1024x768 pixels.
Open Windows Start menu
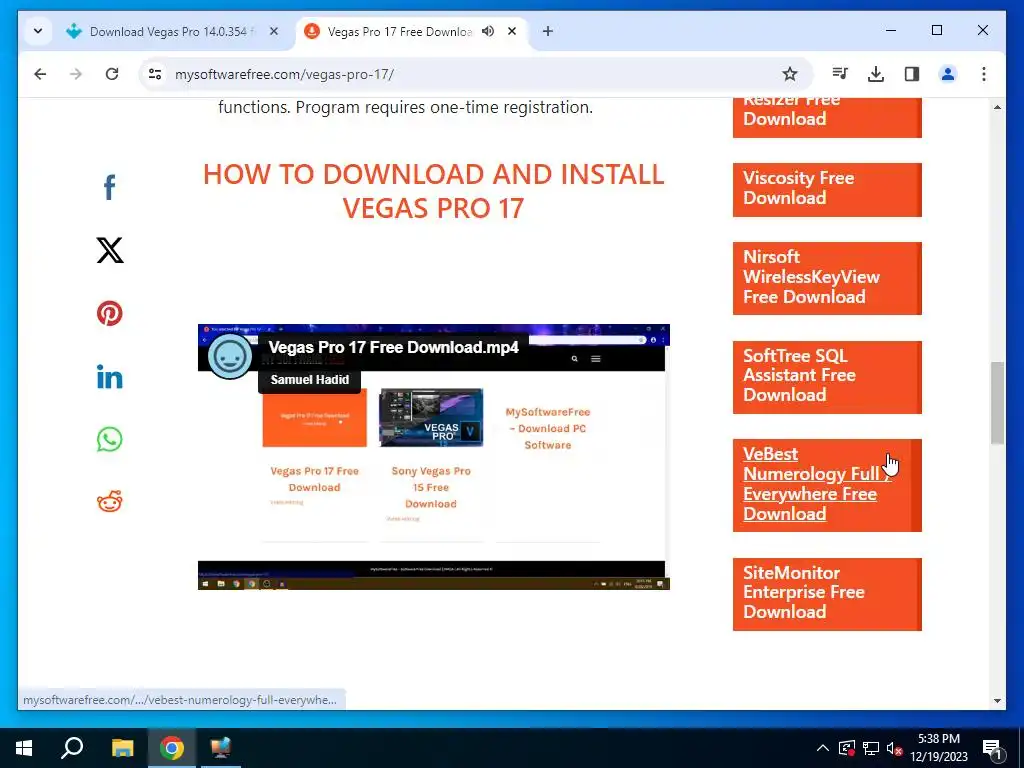24,748
